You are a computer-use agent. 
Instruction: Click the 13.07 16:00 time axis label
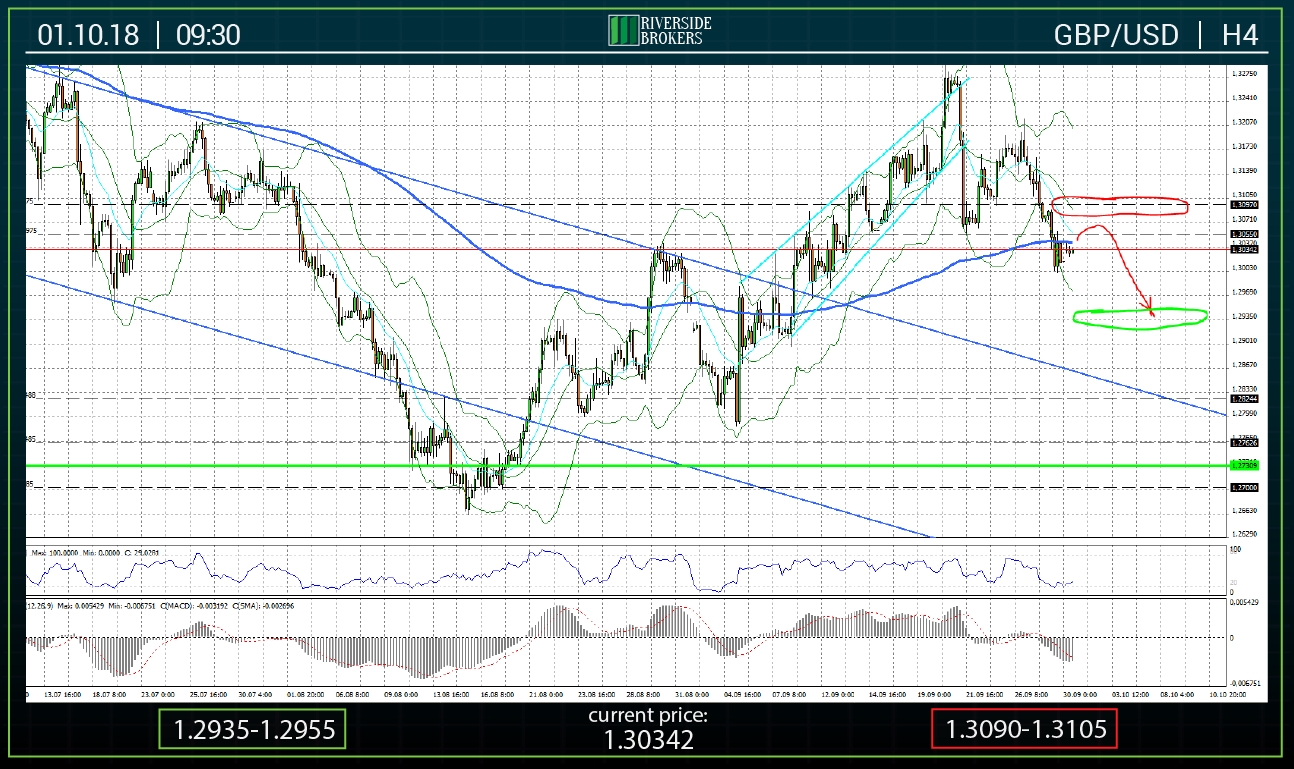point(62,693)
